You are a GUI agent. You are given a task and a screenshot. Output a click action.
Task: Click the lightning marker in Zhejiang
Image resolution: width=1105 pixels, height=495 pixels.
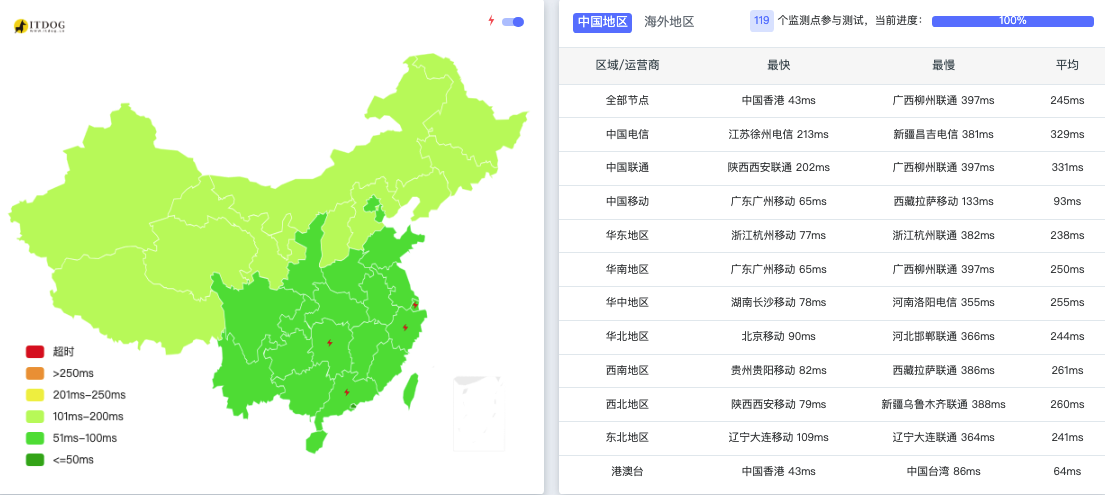pyautogui.click(x=405, y=327)
